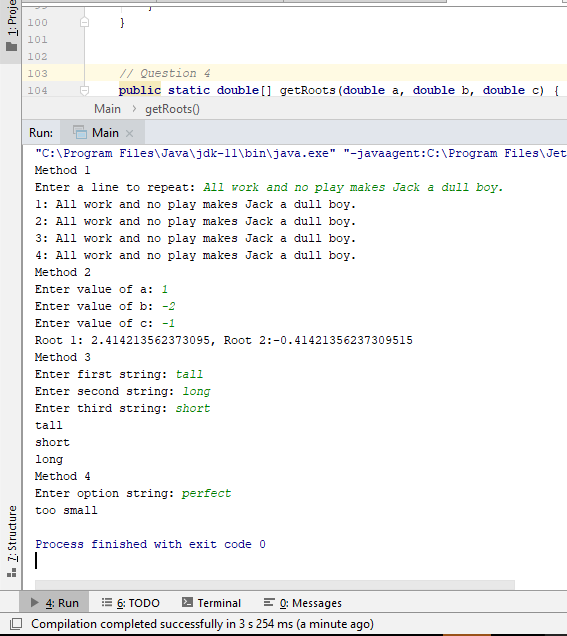Toggle tool window bars icon in status bar
The height and width of the screenshot is (636, 567).
16,624
